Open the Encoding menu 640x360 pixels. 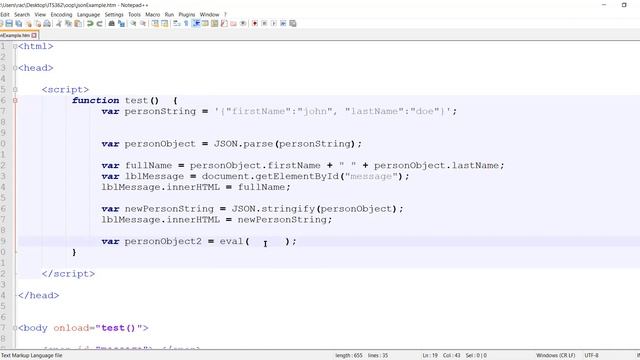[x=61, y=14]
